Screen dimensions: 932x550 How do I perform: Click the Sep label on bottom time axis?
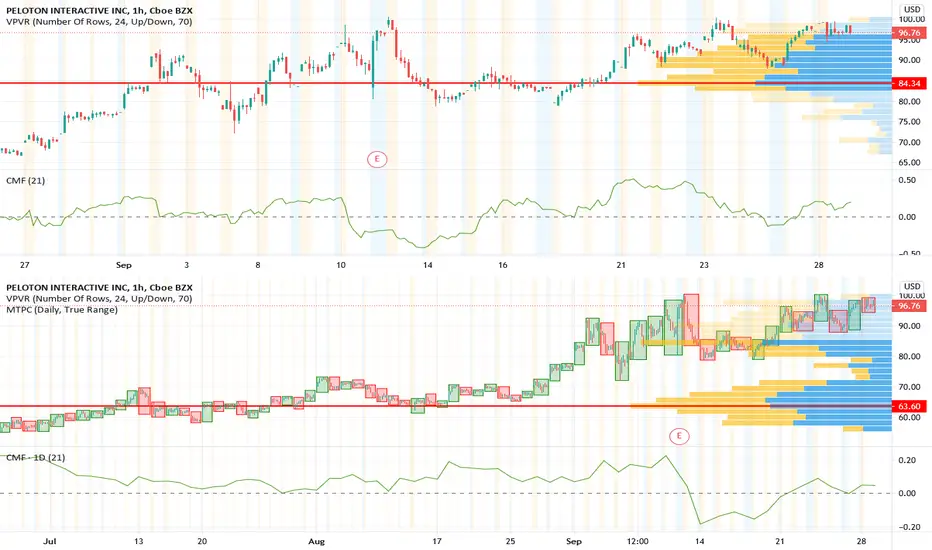tap(574, 542)
